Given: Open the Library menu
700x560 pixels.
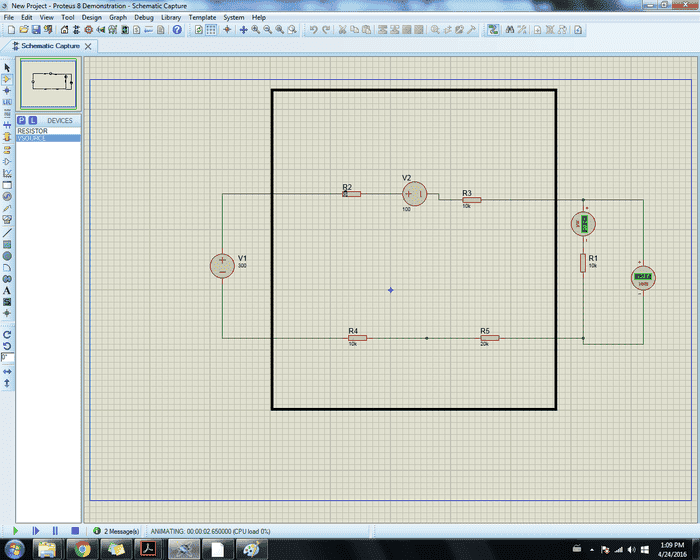Looking at the screenshot, I should tap(173, 17).
